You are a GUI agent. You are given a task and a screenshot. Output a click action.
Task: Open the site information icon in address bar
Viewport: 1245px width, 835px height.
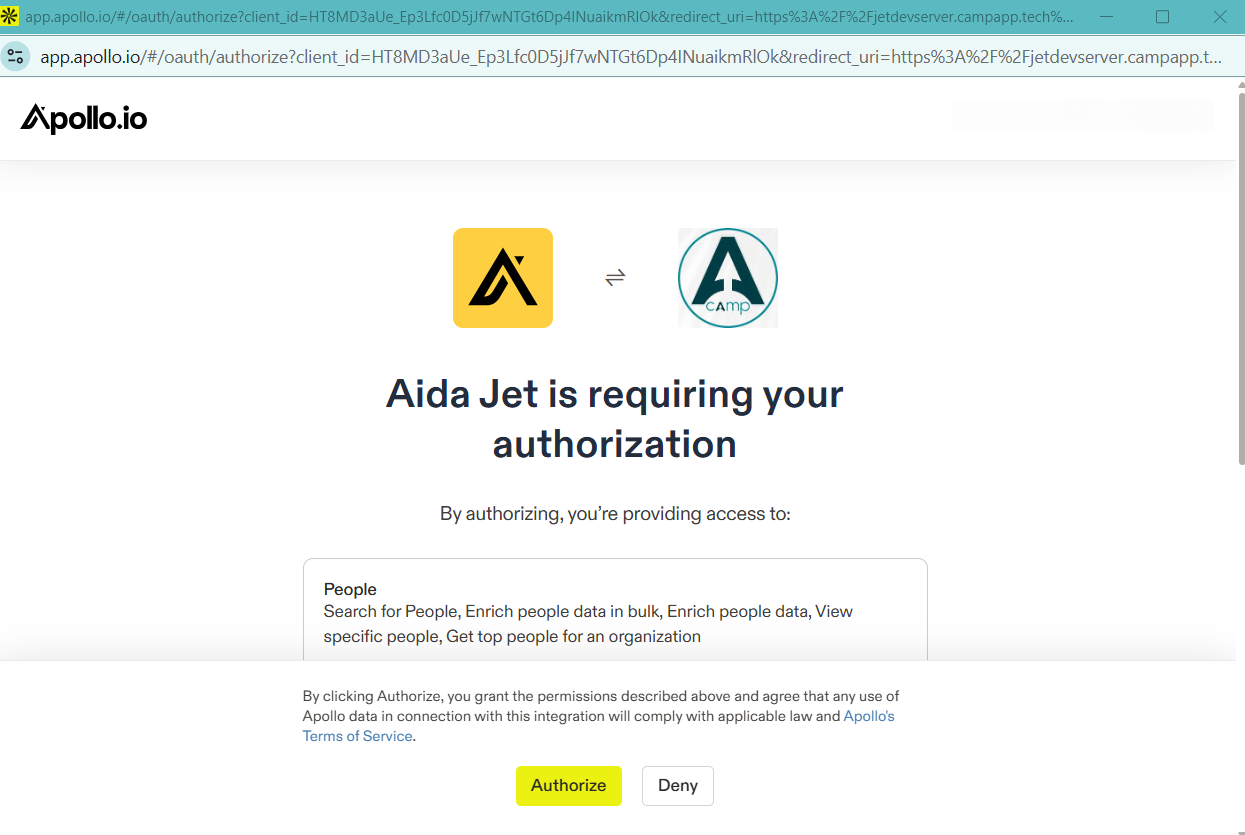(15, 56)
